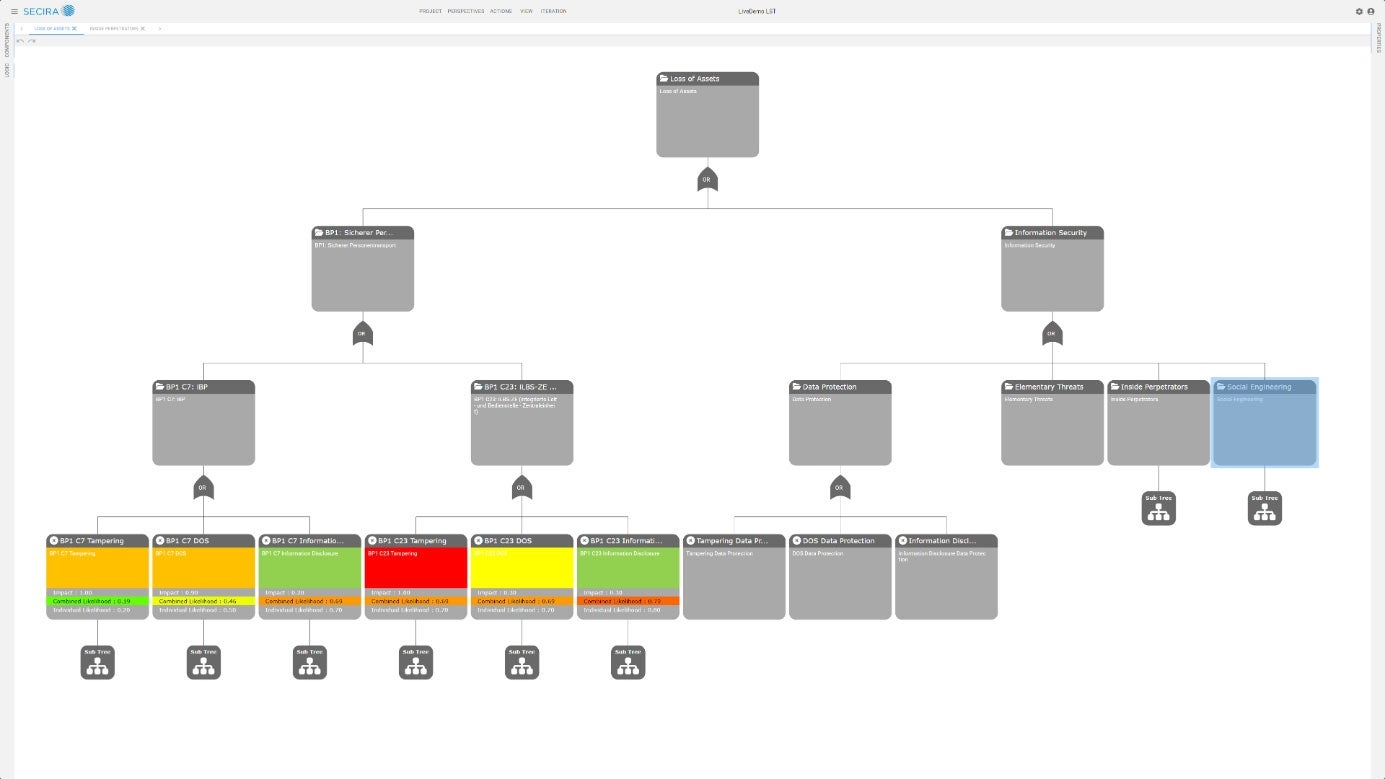
Task: Open the Actions menu
Action: pos(501,11)
